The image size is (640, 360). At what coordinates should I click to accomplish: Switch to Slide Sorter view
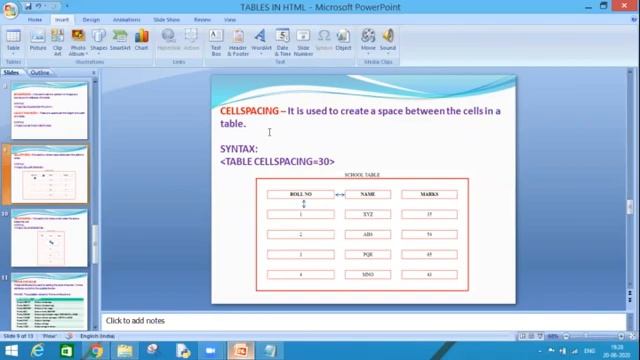[531, 336]
